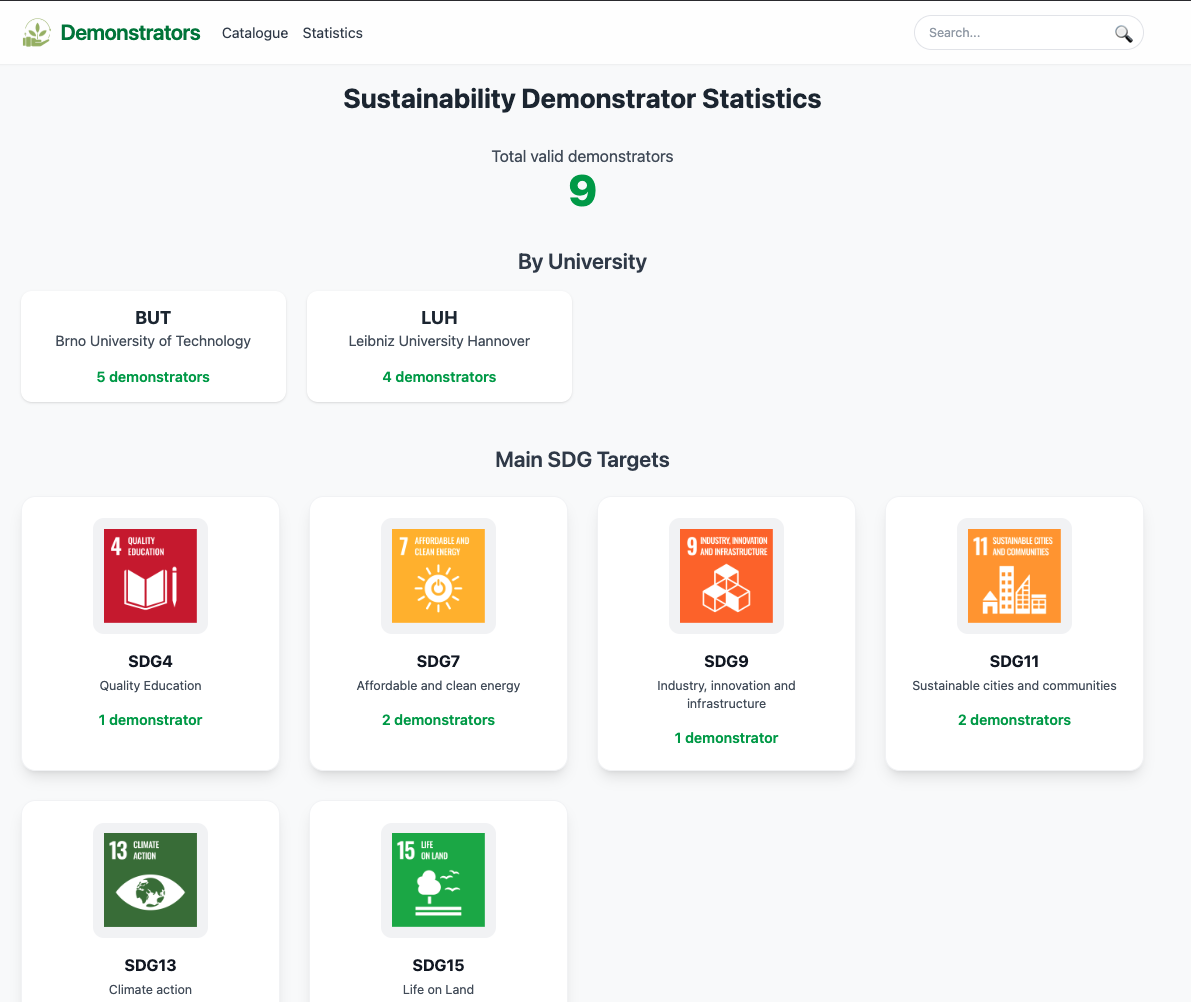This screenshot has width=1191, height=1002.
Task: Click 1 demonstrator under SDG4
Action: click(150, 720)
